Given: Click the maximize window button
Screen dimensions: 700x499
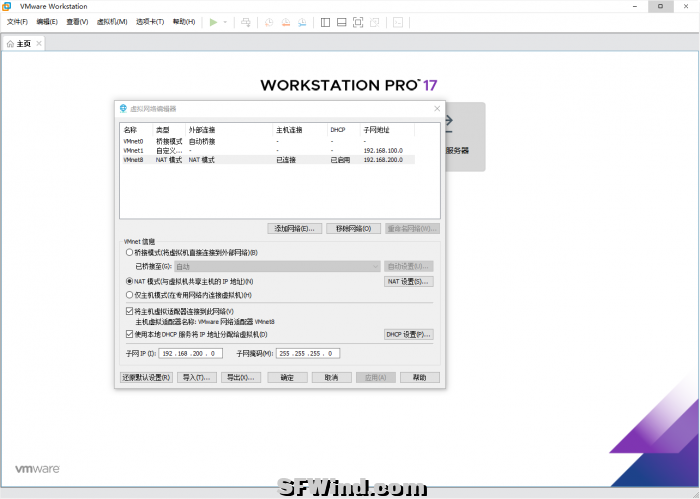Looking at the screenshot, I should point(660,6).
